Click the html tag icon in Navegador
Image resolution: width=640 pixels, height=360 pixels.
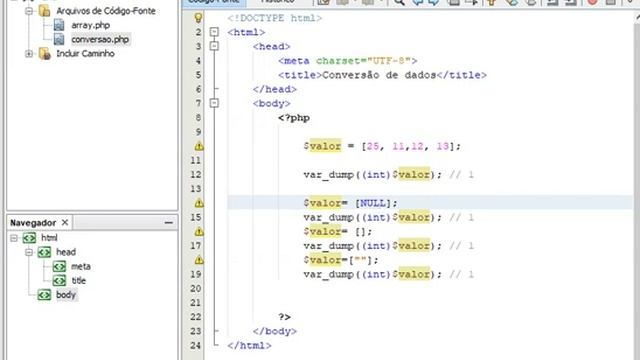29,238
